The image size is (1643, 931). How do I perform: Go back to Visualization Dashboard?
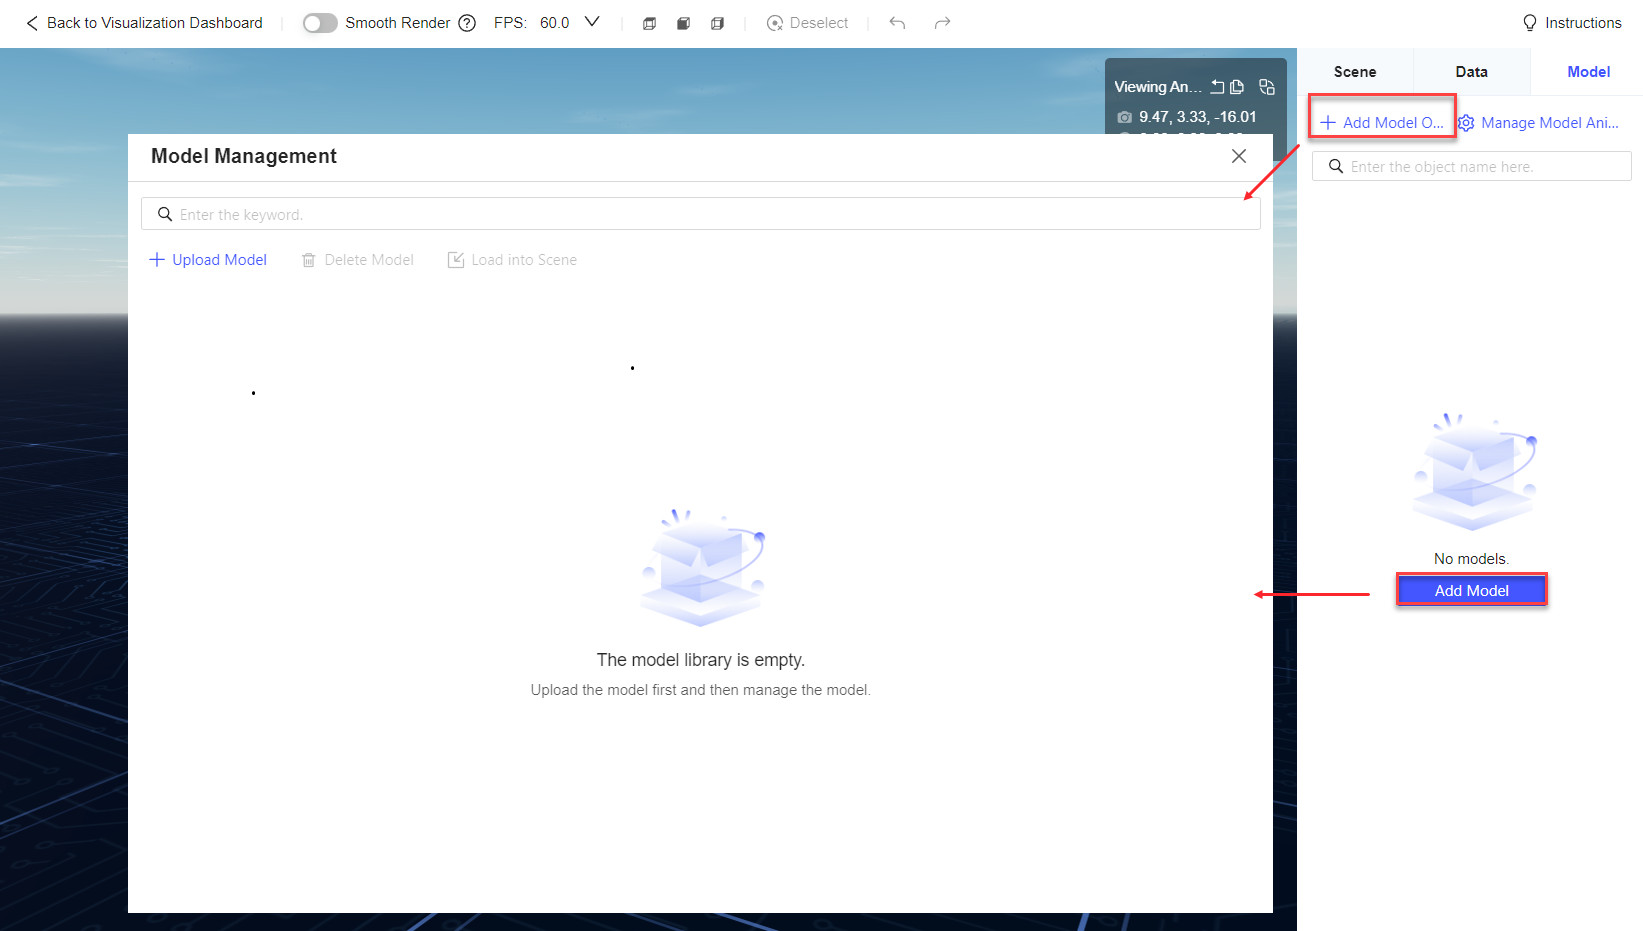144,23
